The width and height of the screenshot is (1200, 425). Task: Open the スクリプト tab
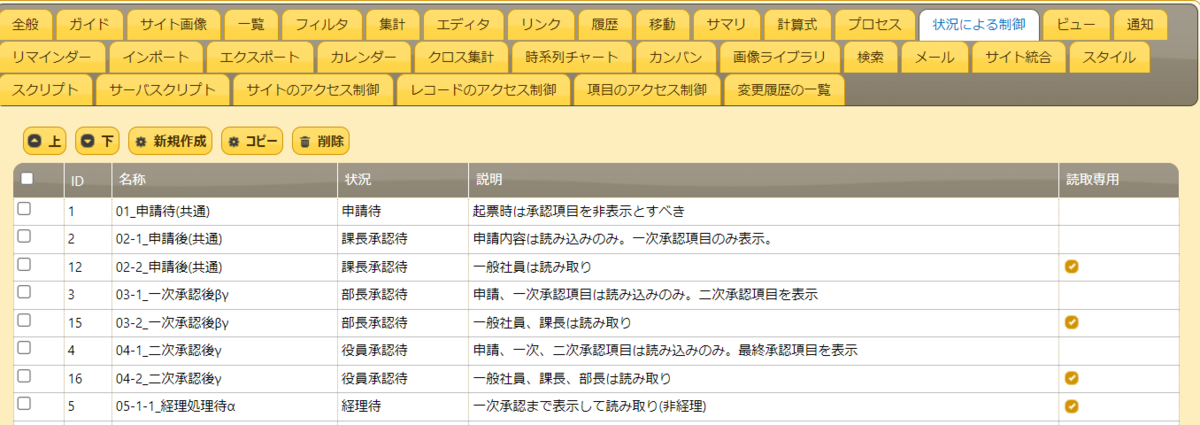point(46,90)
